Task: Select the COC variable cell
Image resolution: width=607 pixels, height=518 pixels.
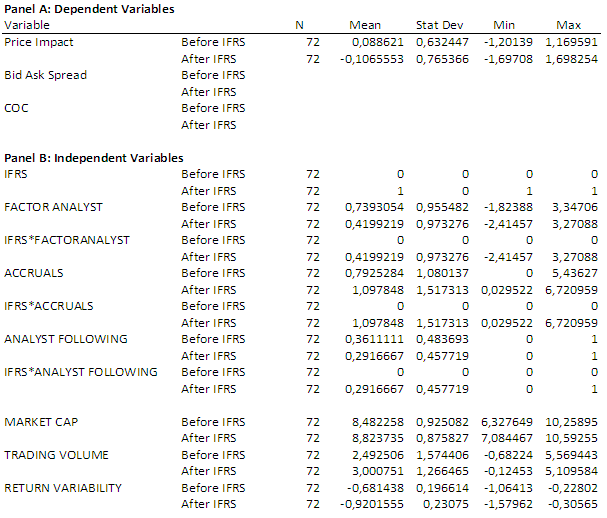Action: (16, 108)
